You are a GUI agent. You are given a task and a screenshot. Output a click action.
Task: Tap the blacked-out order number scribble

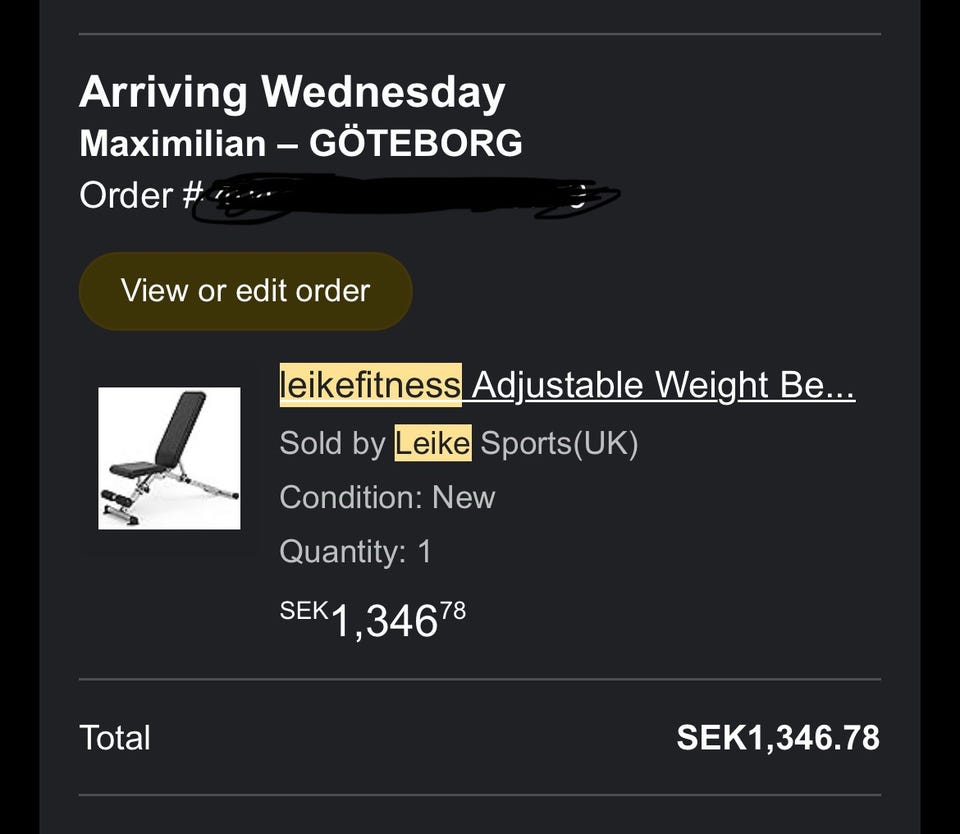click(x=400, y=196)
